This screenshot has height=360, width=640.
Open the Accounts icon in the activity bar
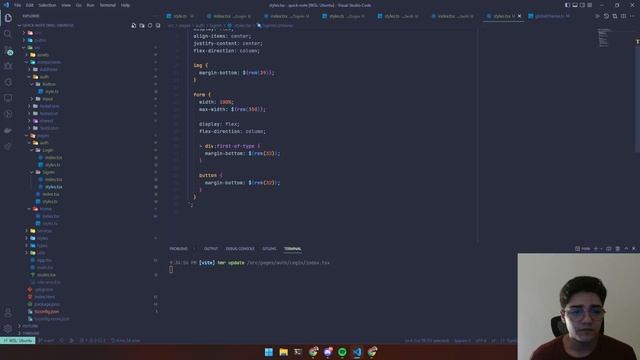pos(8,313)
